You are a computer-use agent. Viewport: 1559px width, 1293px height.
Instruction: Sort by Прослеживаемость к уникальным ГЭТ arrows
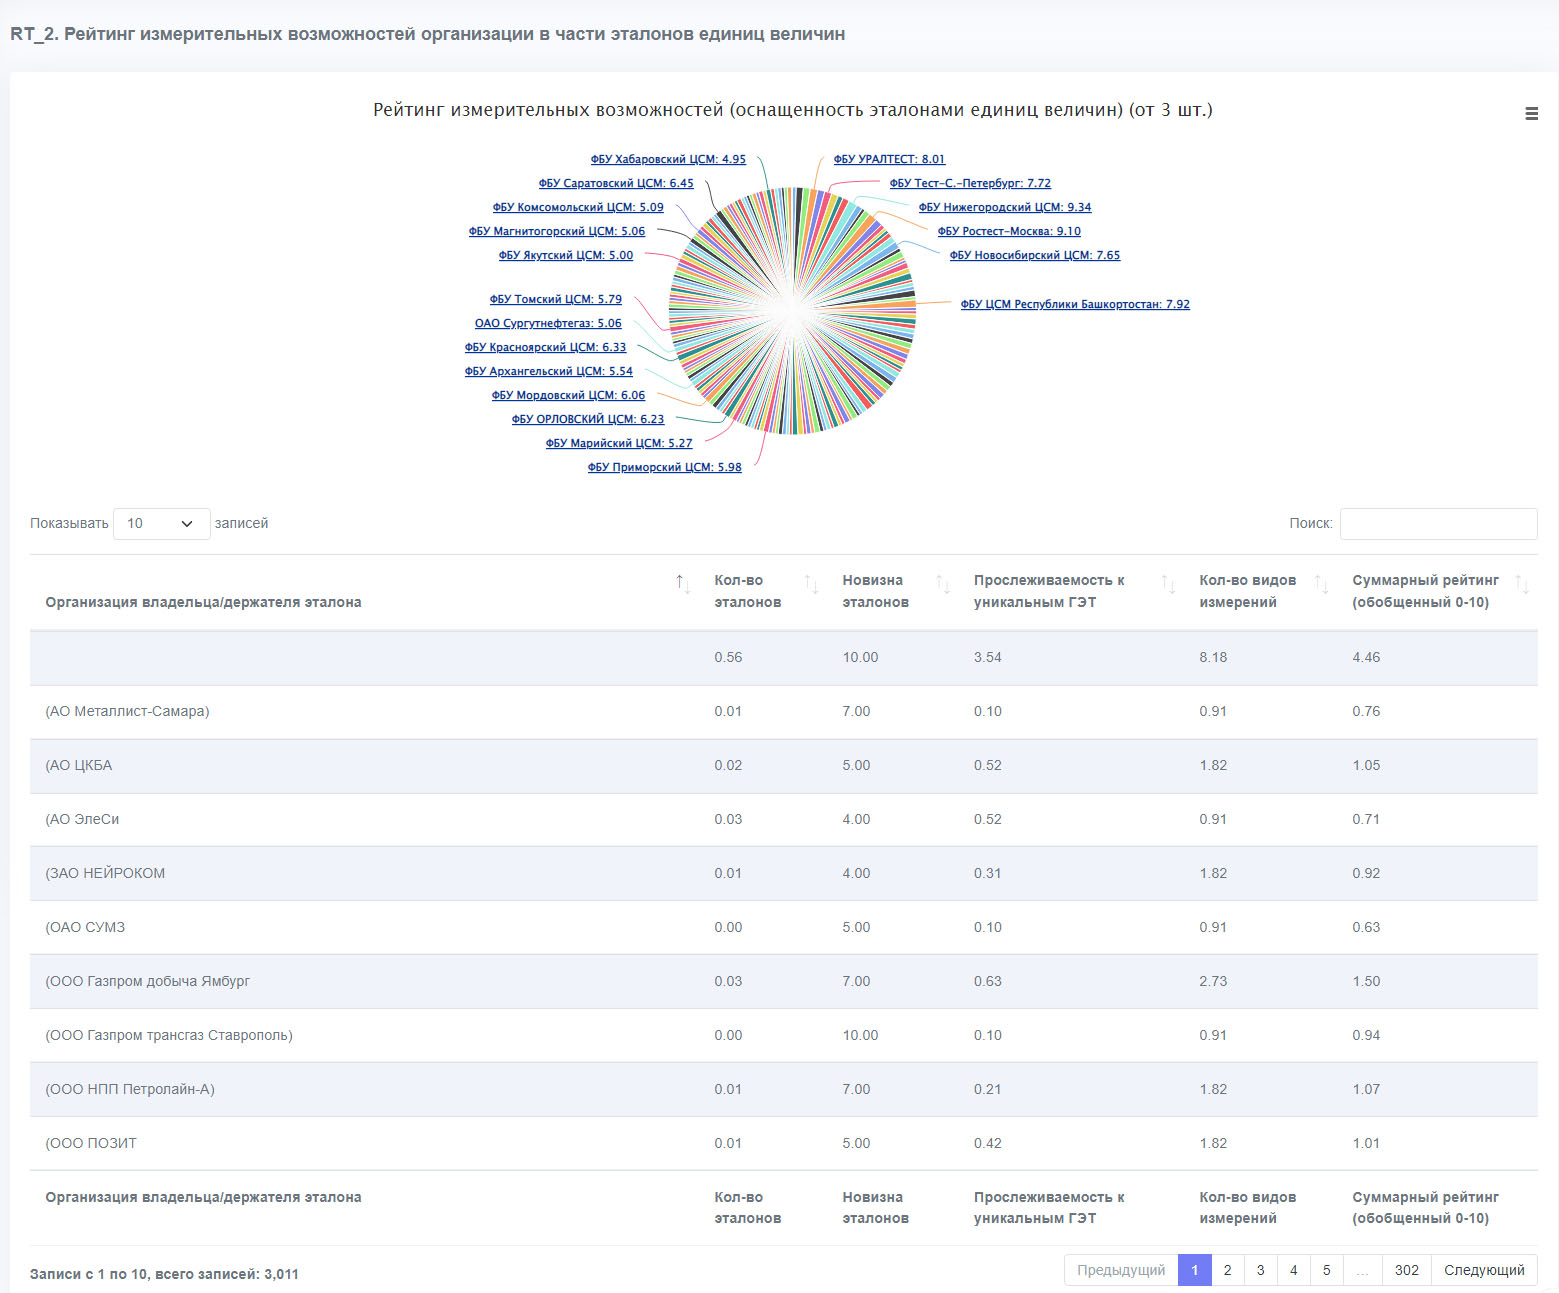point(1168,584)
